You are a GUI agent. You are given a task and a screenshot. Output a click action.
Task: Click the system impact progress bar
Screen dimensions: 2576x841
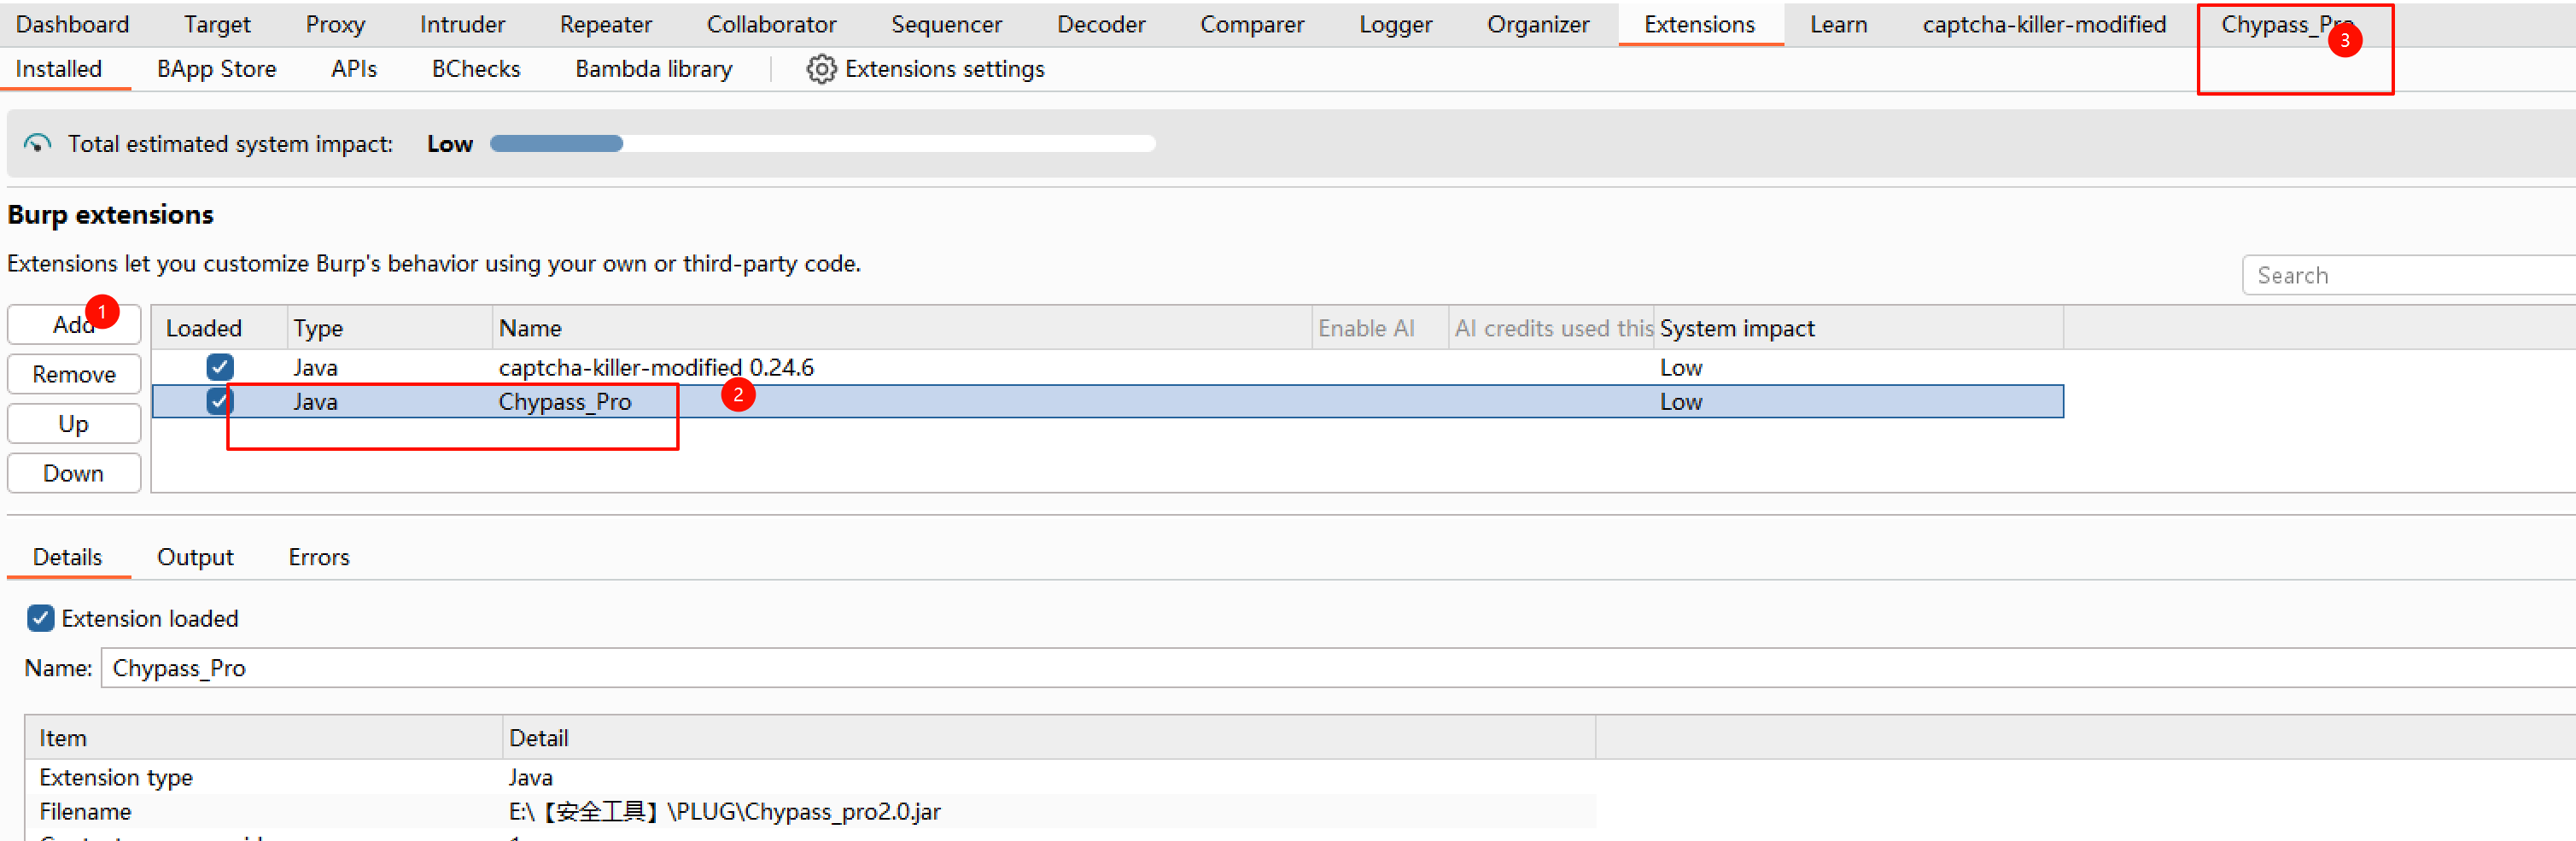pyautogui.click(x=822, y=144)
